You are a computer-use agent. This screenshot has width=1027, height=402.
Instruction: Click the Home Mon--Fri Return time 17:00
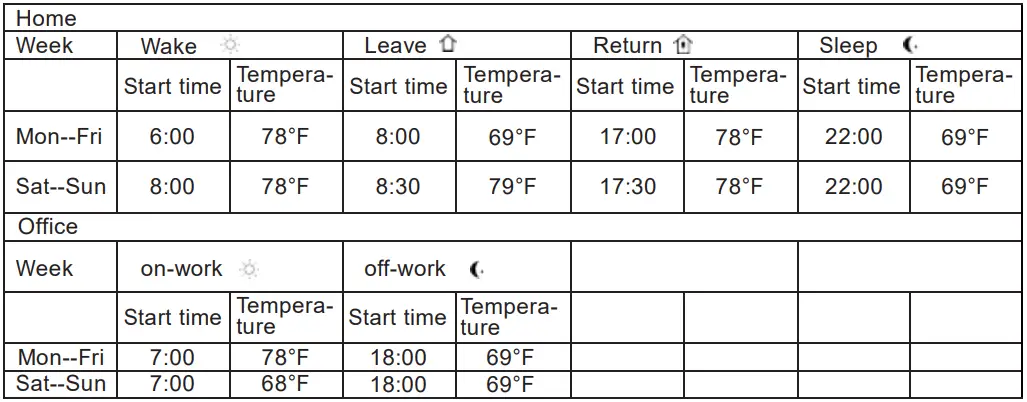pyautogui.click(x=628, y=137)
